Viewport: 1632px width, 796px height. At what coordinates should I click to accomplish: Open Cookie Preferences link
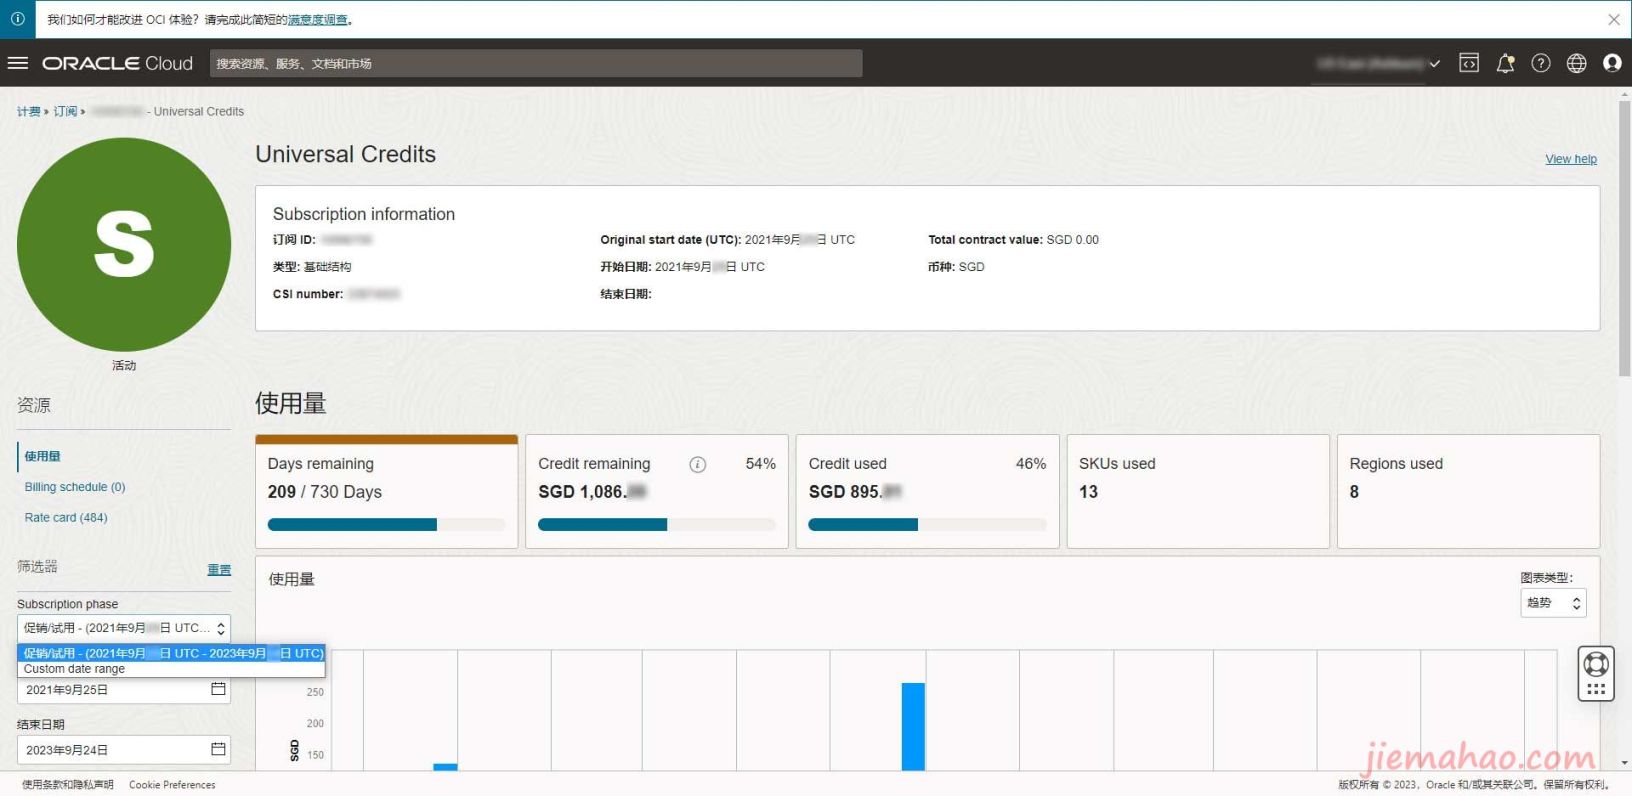pos(172,785)
